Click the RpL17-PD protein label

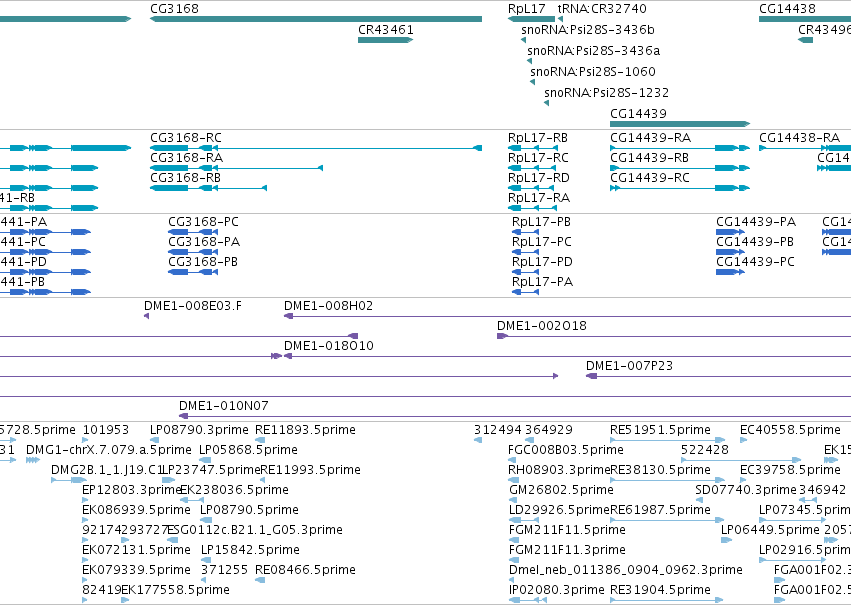(543, 262)
